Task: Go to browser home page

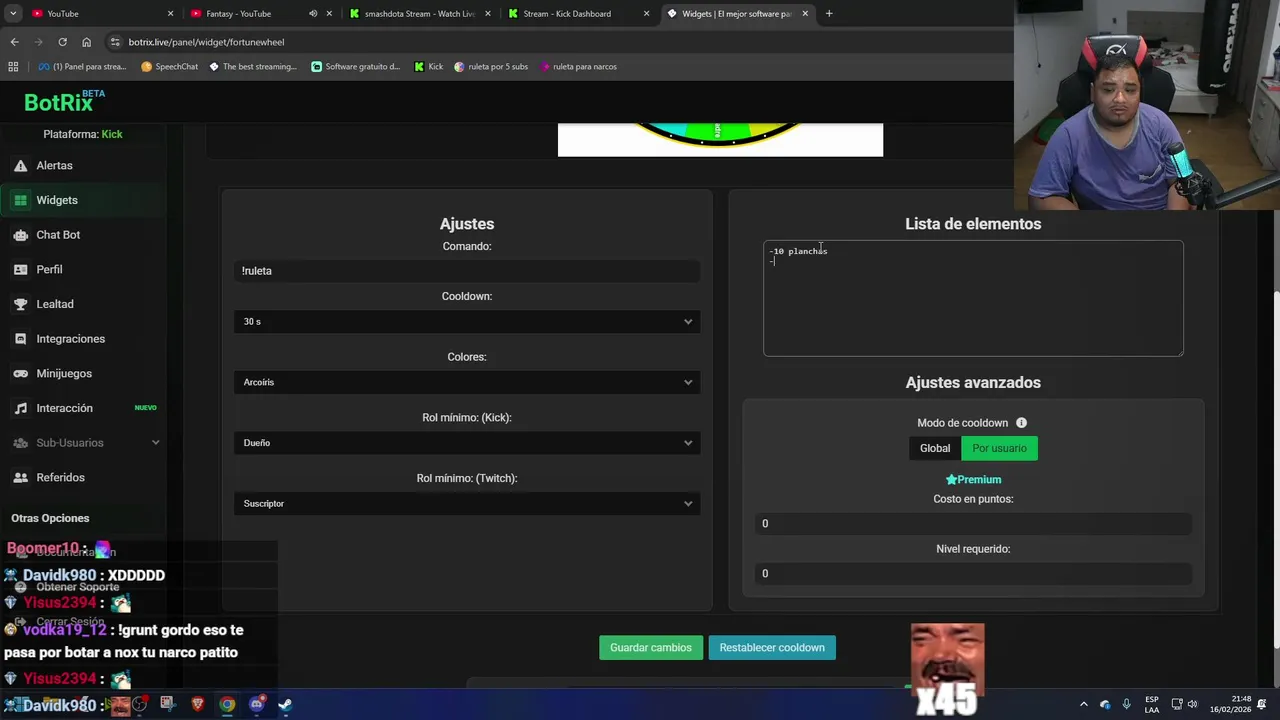Action: pyautogui.click(x=86, y=42)
